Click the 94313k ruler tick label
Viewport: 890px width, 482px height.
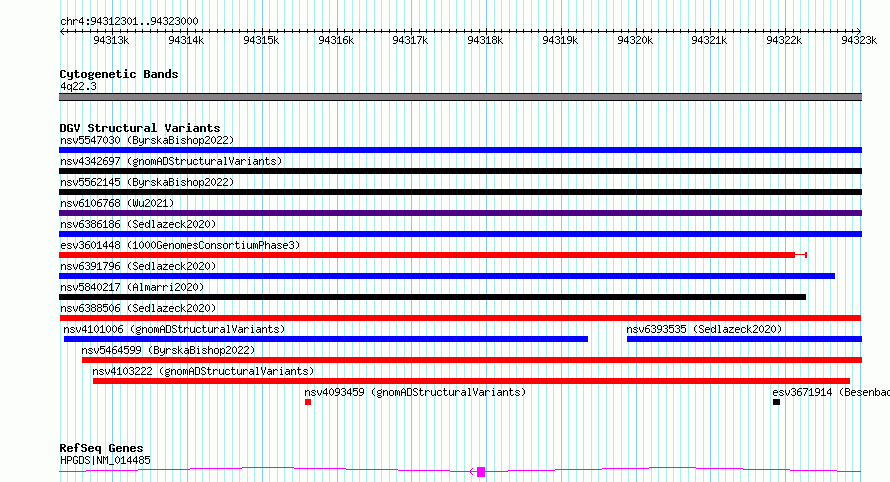click(111, 40)
